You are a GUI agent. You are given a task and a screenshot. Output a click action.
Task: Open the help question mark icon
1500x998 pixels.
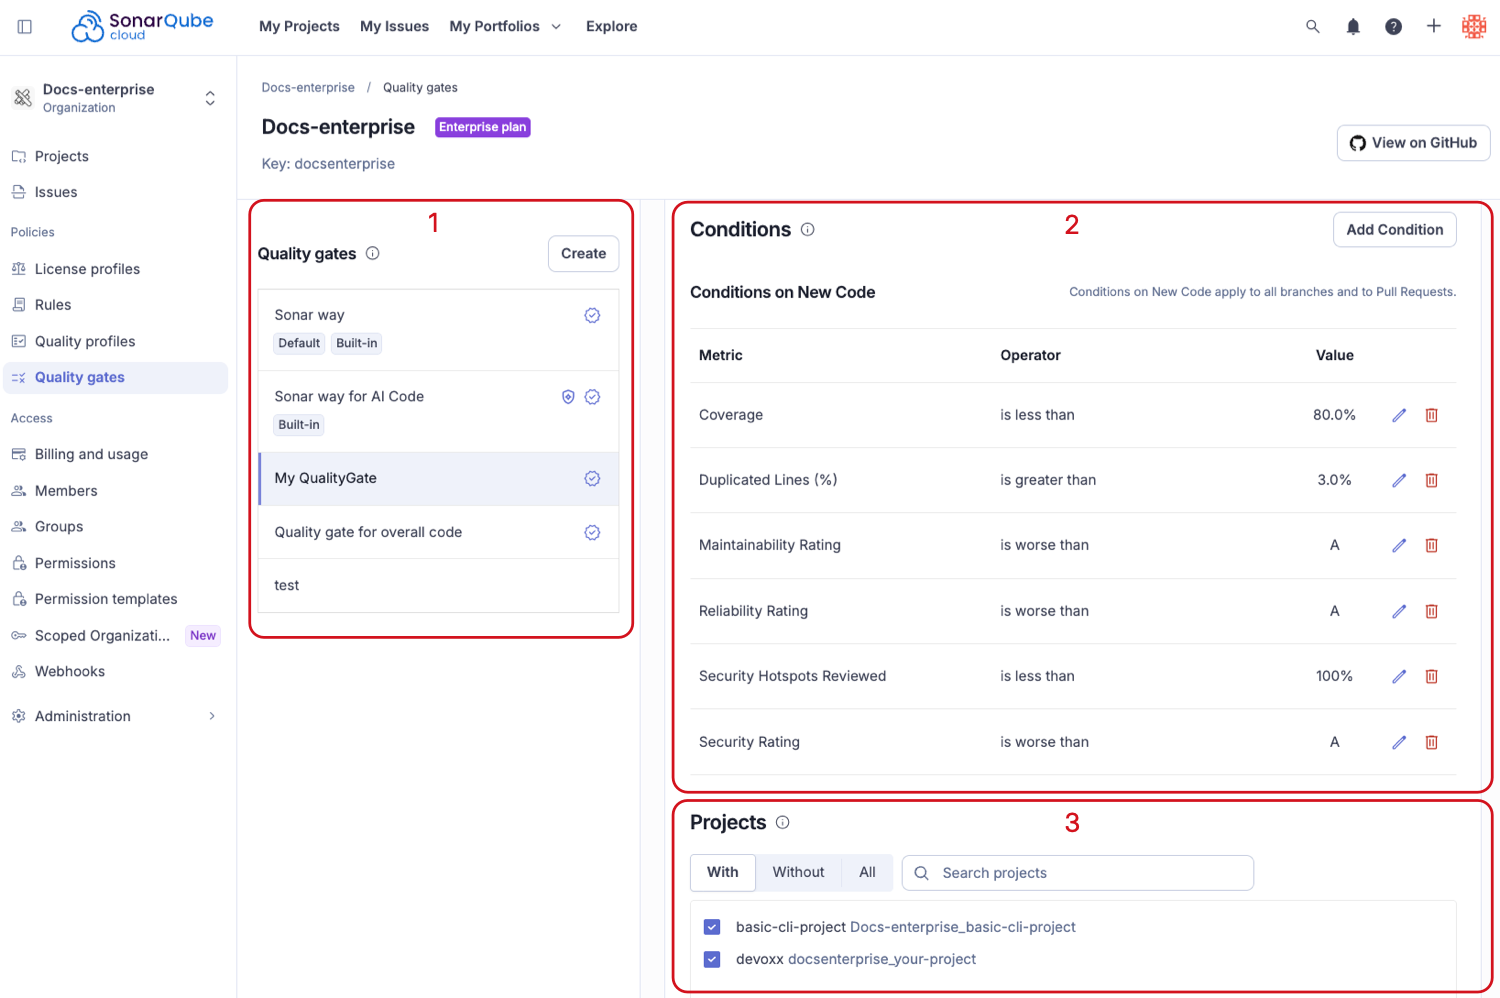(1393, 27)
